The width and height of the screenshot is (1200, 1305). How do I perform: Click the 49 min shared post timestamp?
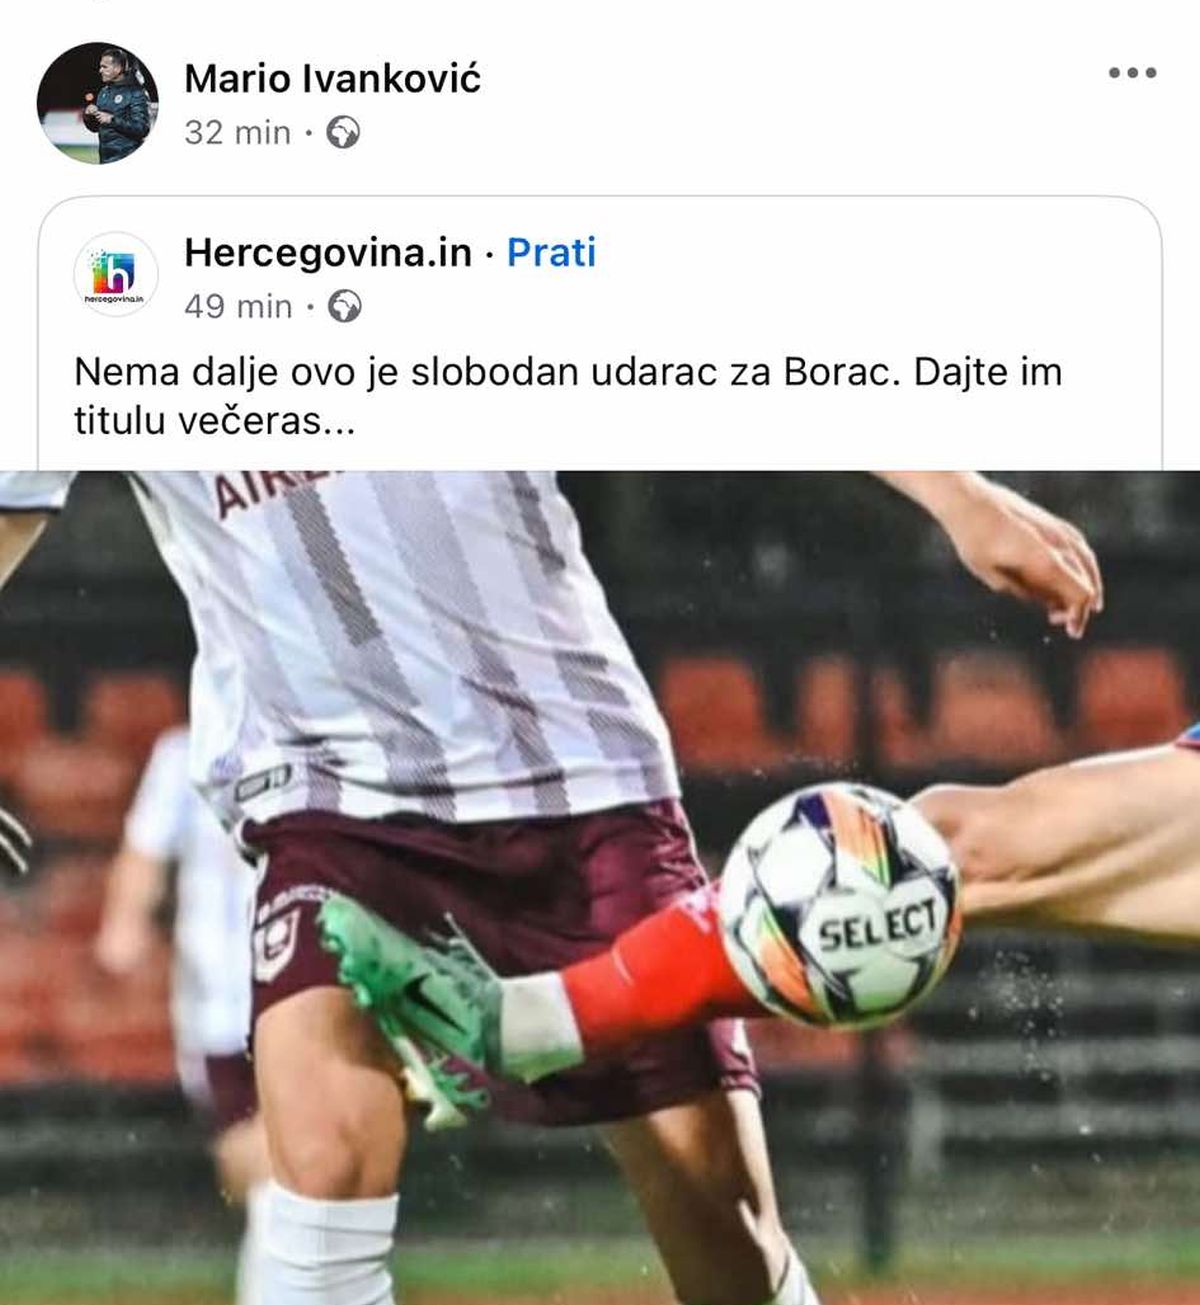238,306
